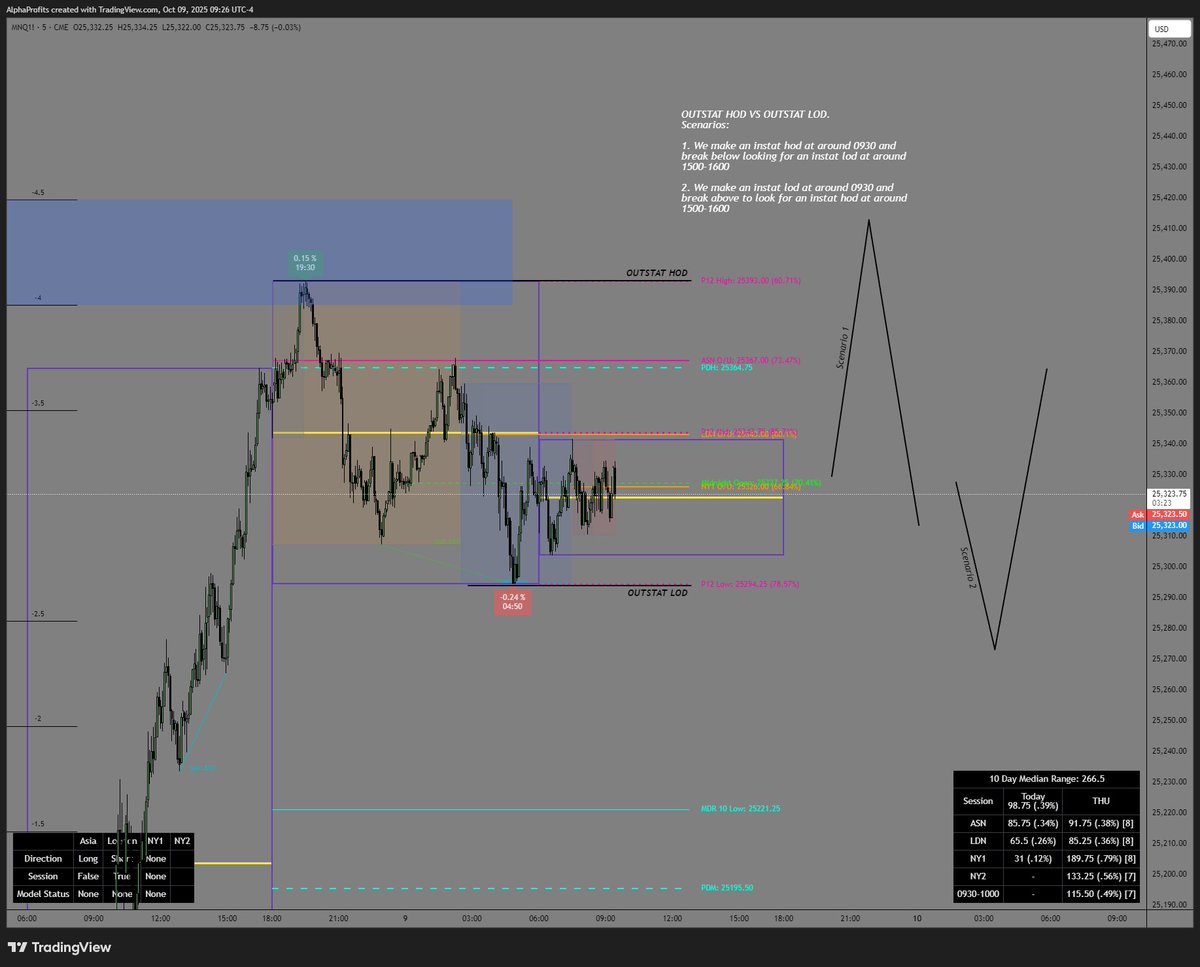This screenshot has width=1200, height=967.
Task: Click the blue Bid price label 25,323.00
Action: click(x=1159, y=525)
